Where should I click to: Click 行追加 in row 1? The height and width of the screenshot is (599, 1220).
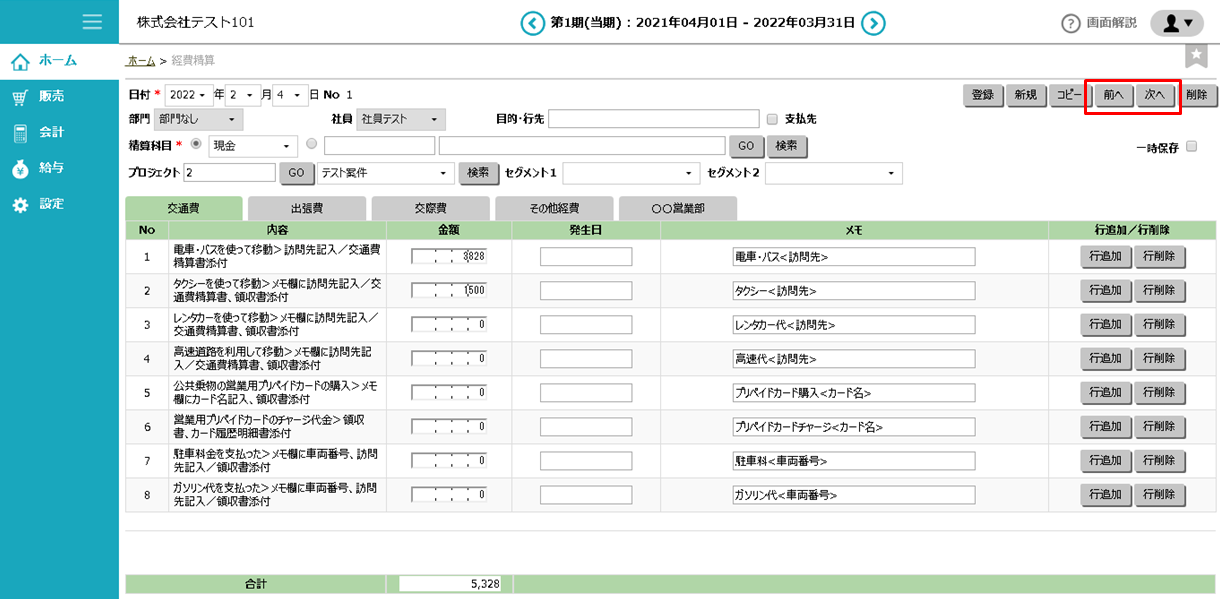1106,257
